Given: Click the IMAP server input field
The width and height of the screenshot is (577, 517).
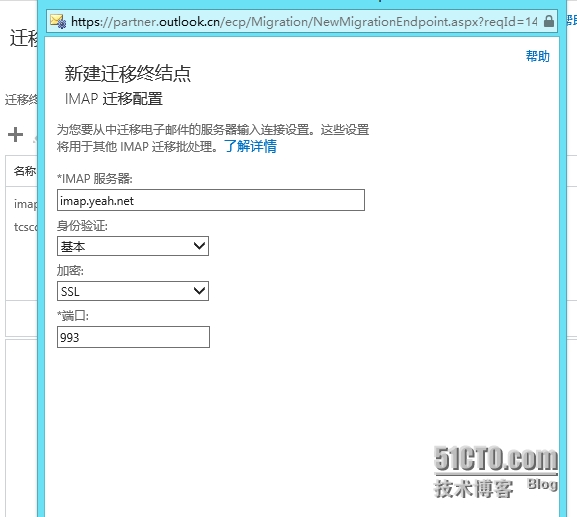Looking at the screenshot, I should pos(211,200).
